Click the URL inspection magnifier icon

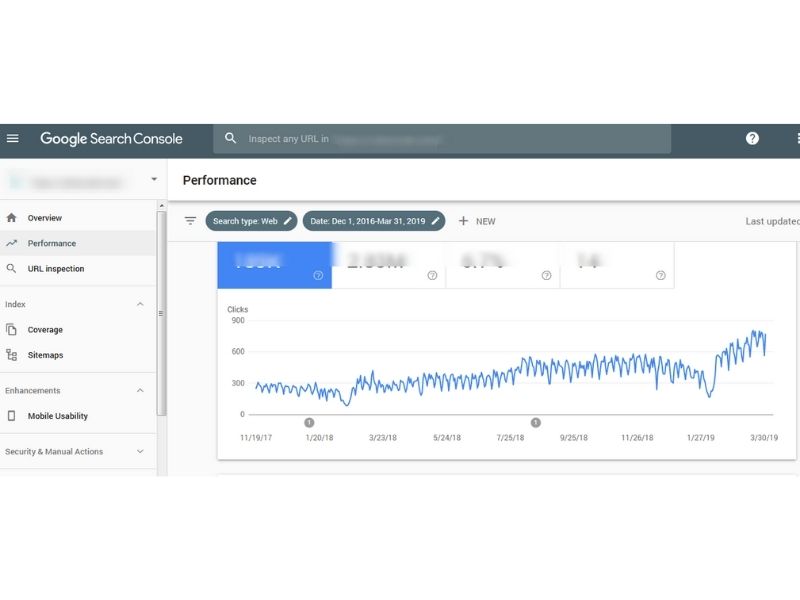[x=11, y=268]
